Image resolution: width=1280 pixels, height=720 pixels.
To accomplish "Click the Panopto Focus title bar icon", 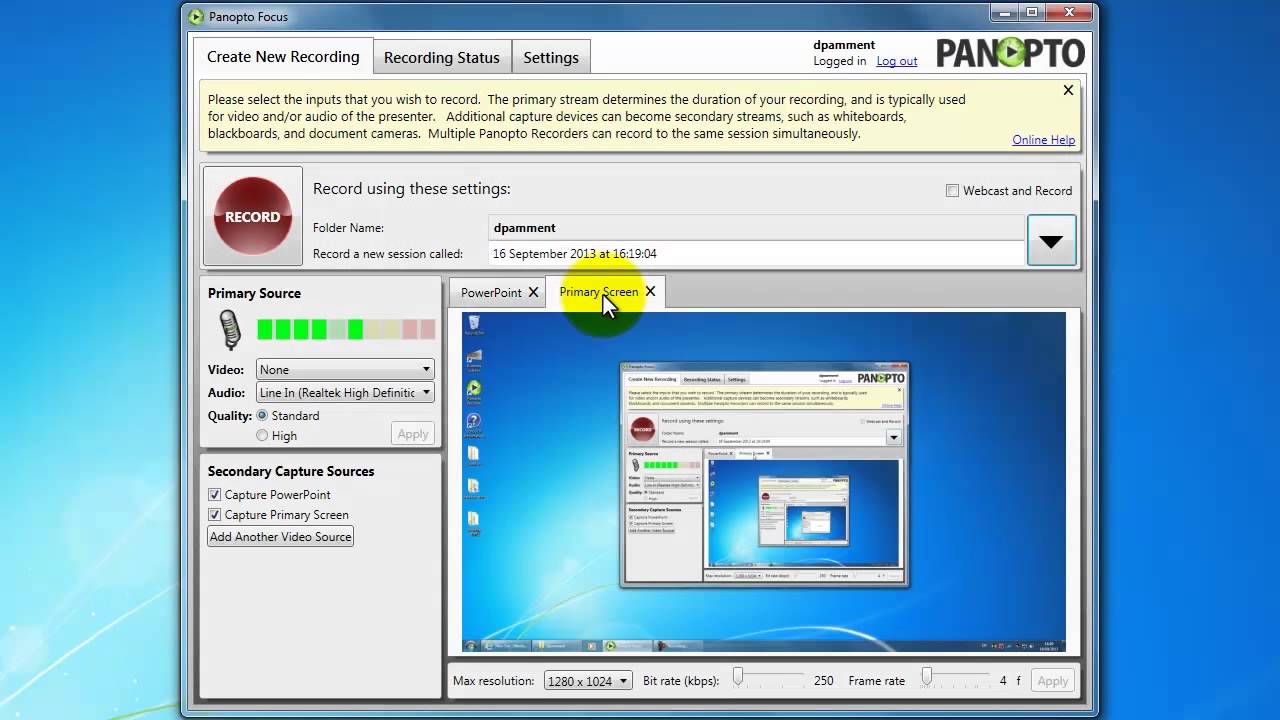I will (x=197, y=16).
